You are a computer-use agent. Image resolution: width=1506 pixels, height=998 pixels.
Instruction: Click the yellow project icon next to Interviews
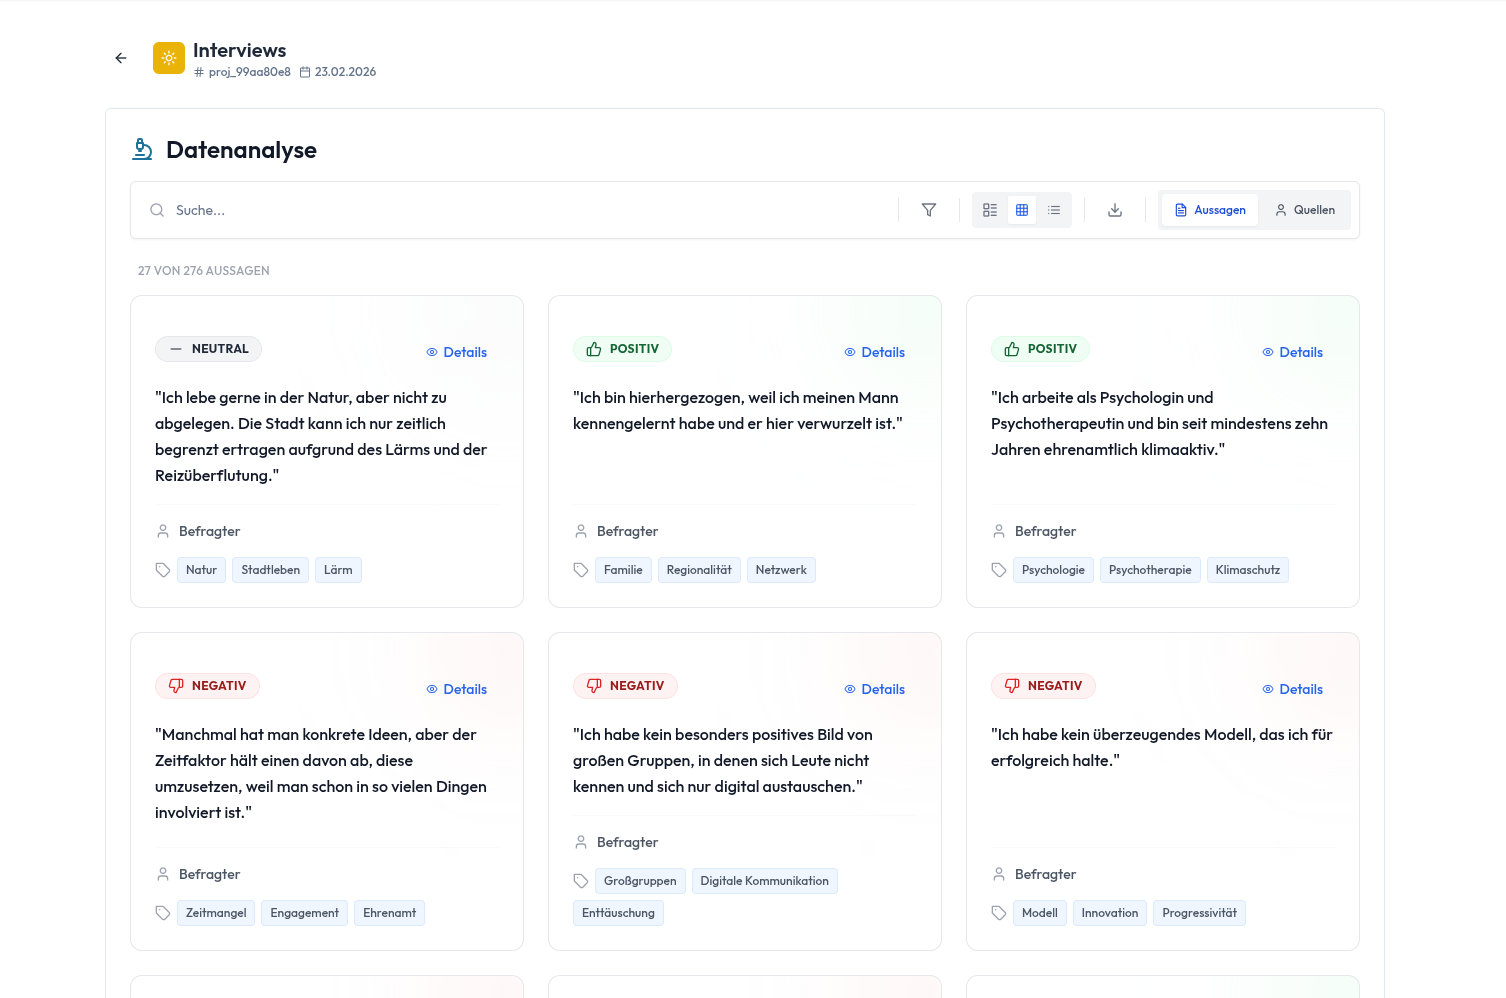tap(168, 58)
